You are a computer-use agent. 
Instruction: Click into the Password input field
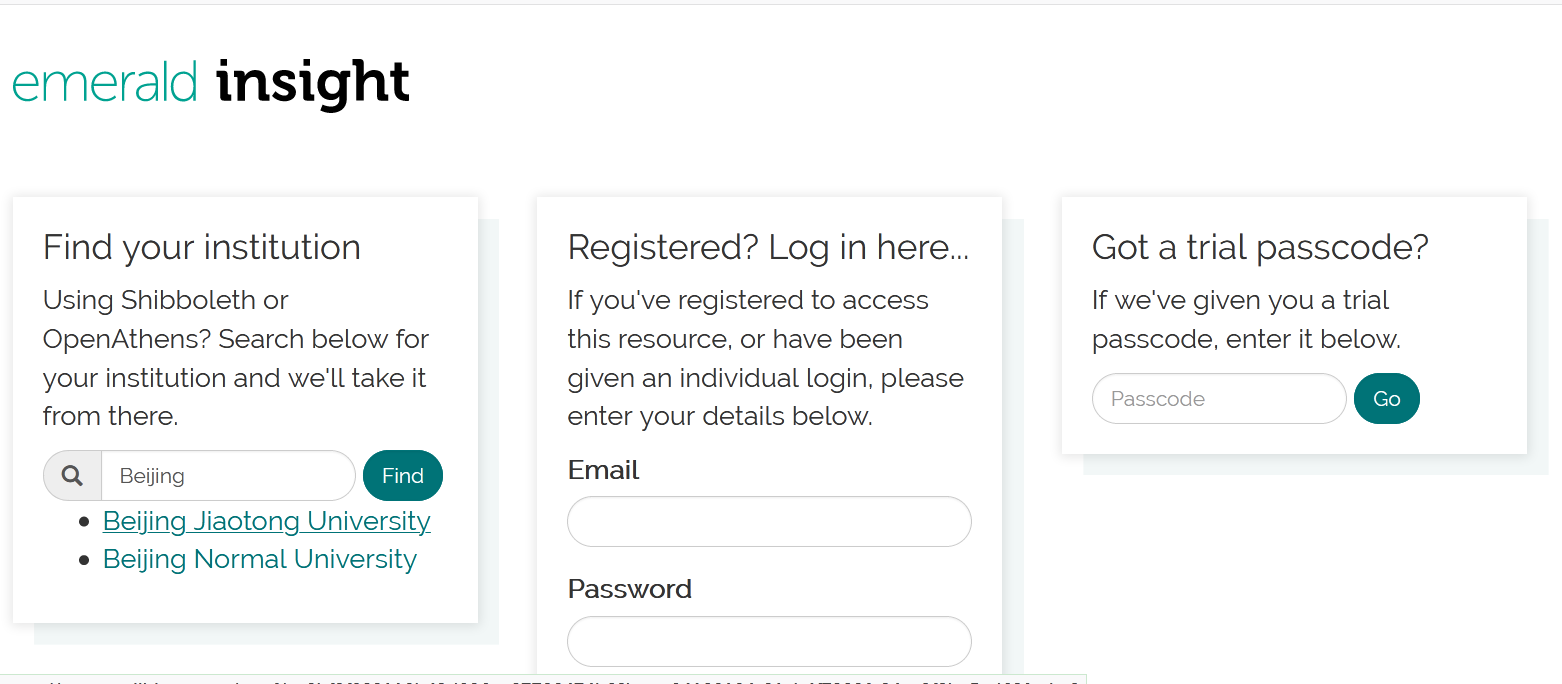[769, 641]
